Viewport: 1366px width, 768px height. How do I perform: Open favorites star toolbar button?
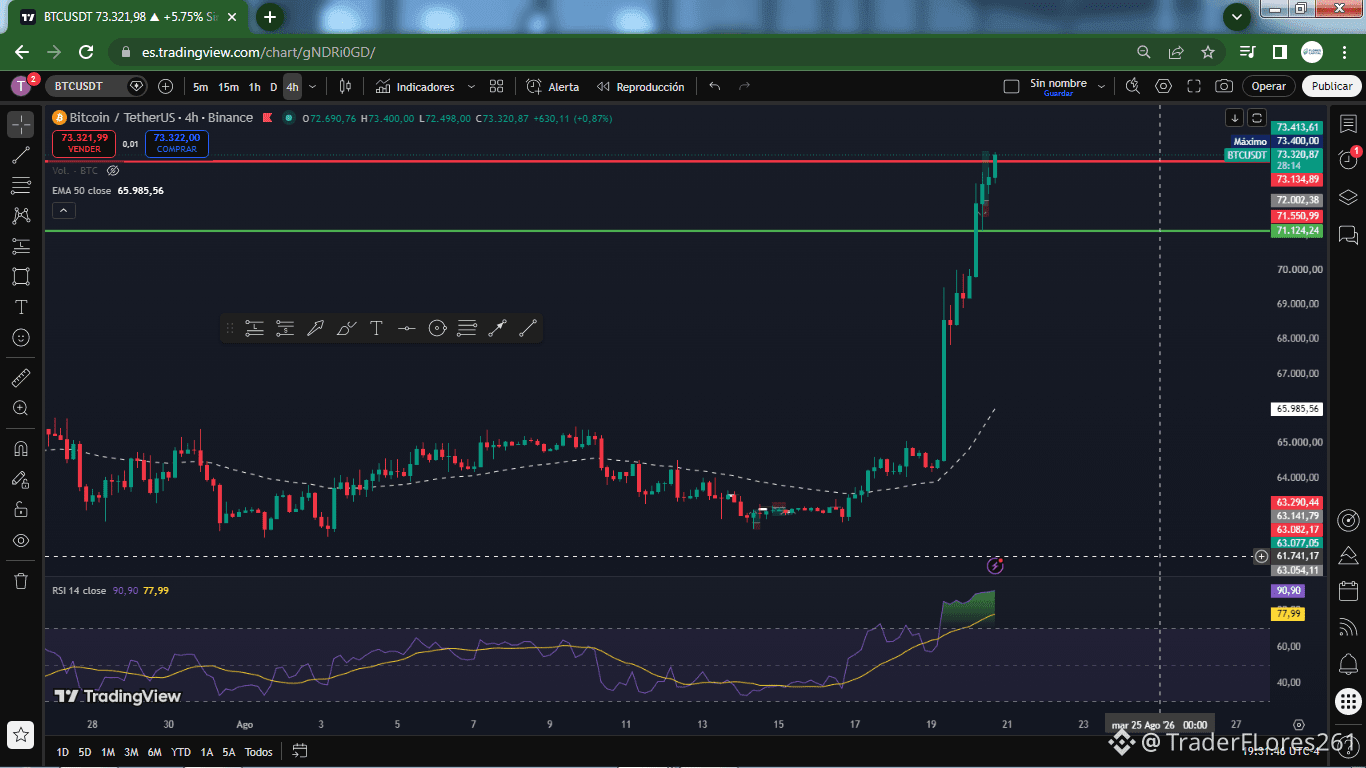click(21, 735)
